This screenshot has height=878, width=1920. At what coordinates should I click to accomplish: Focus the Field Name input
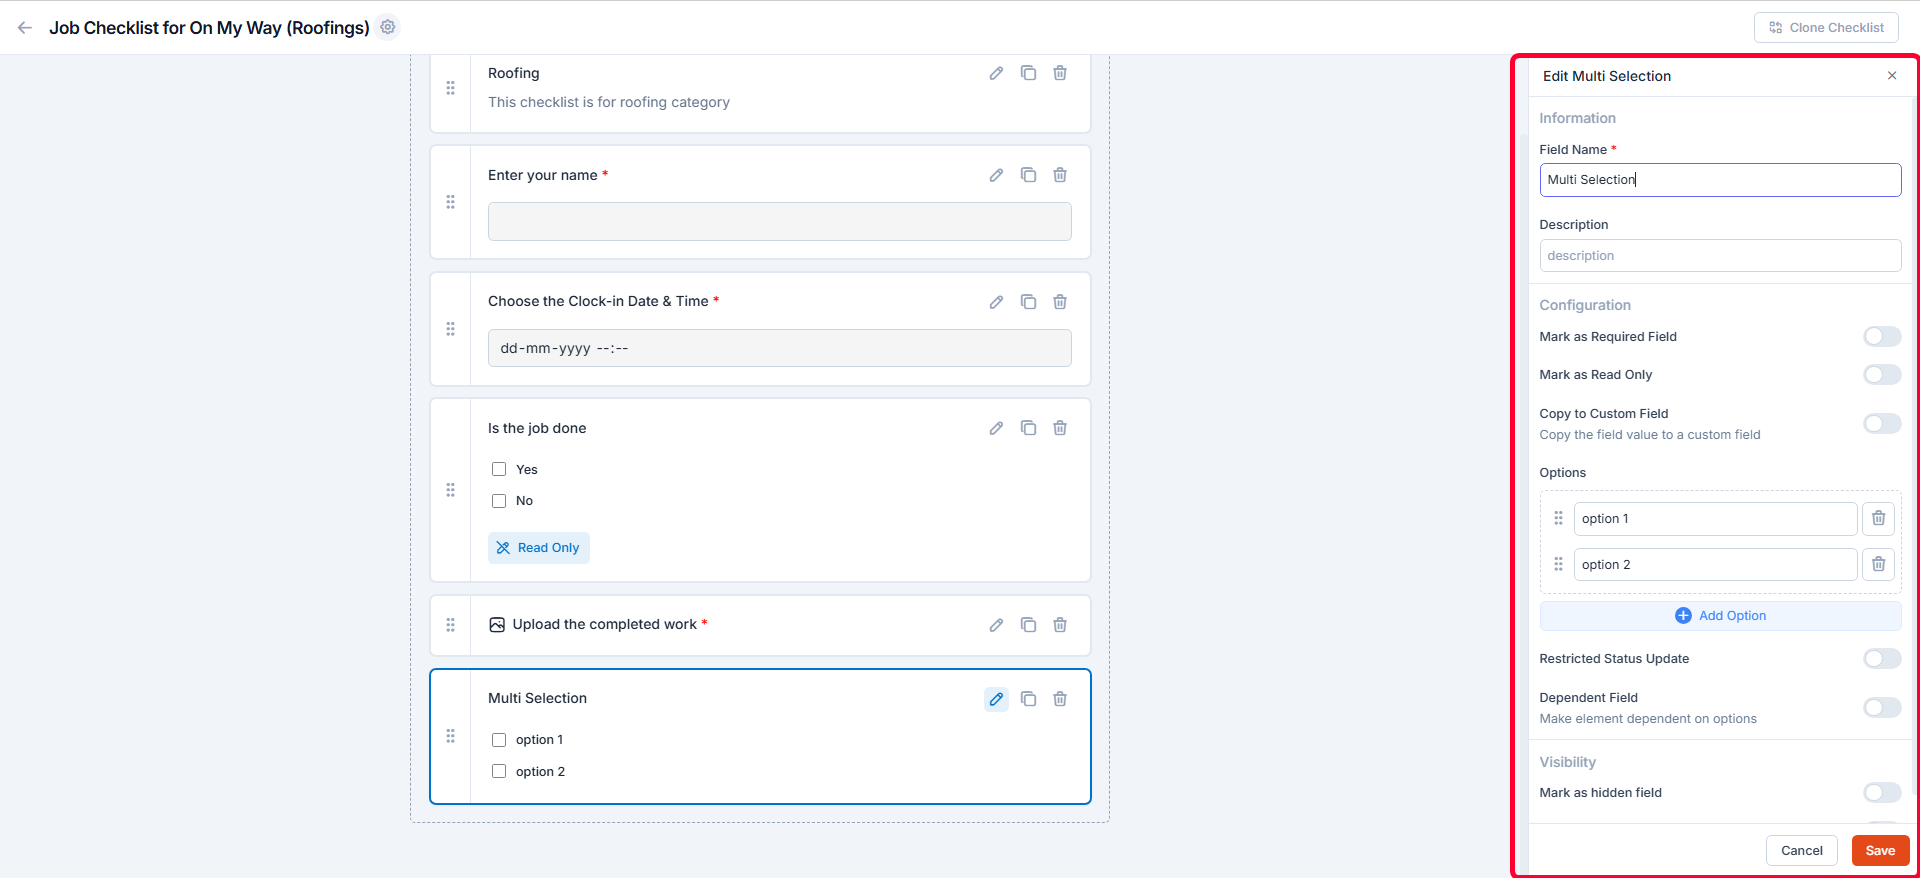[x=1720, y=180]
